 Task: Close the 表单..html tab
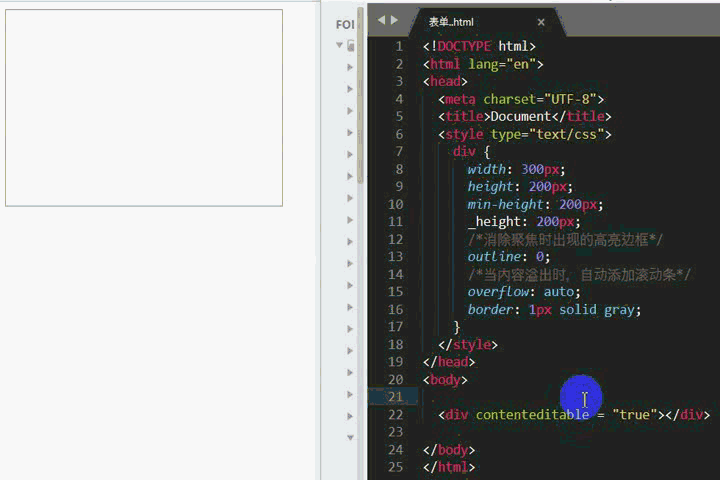click(541, 22)
